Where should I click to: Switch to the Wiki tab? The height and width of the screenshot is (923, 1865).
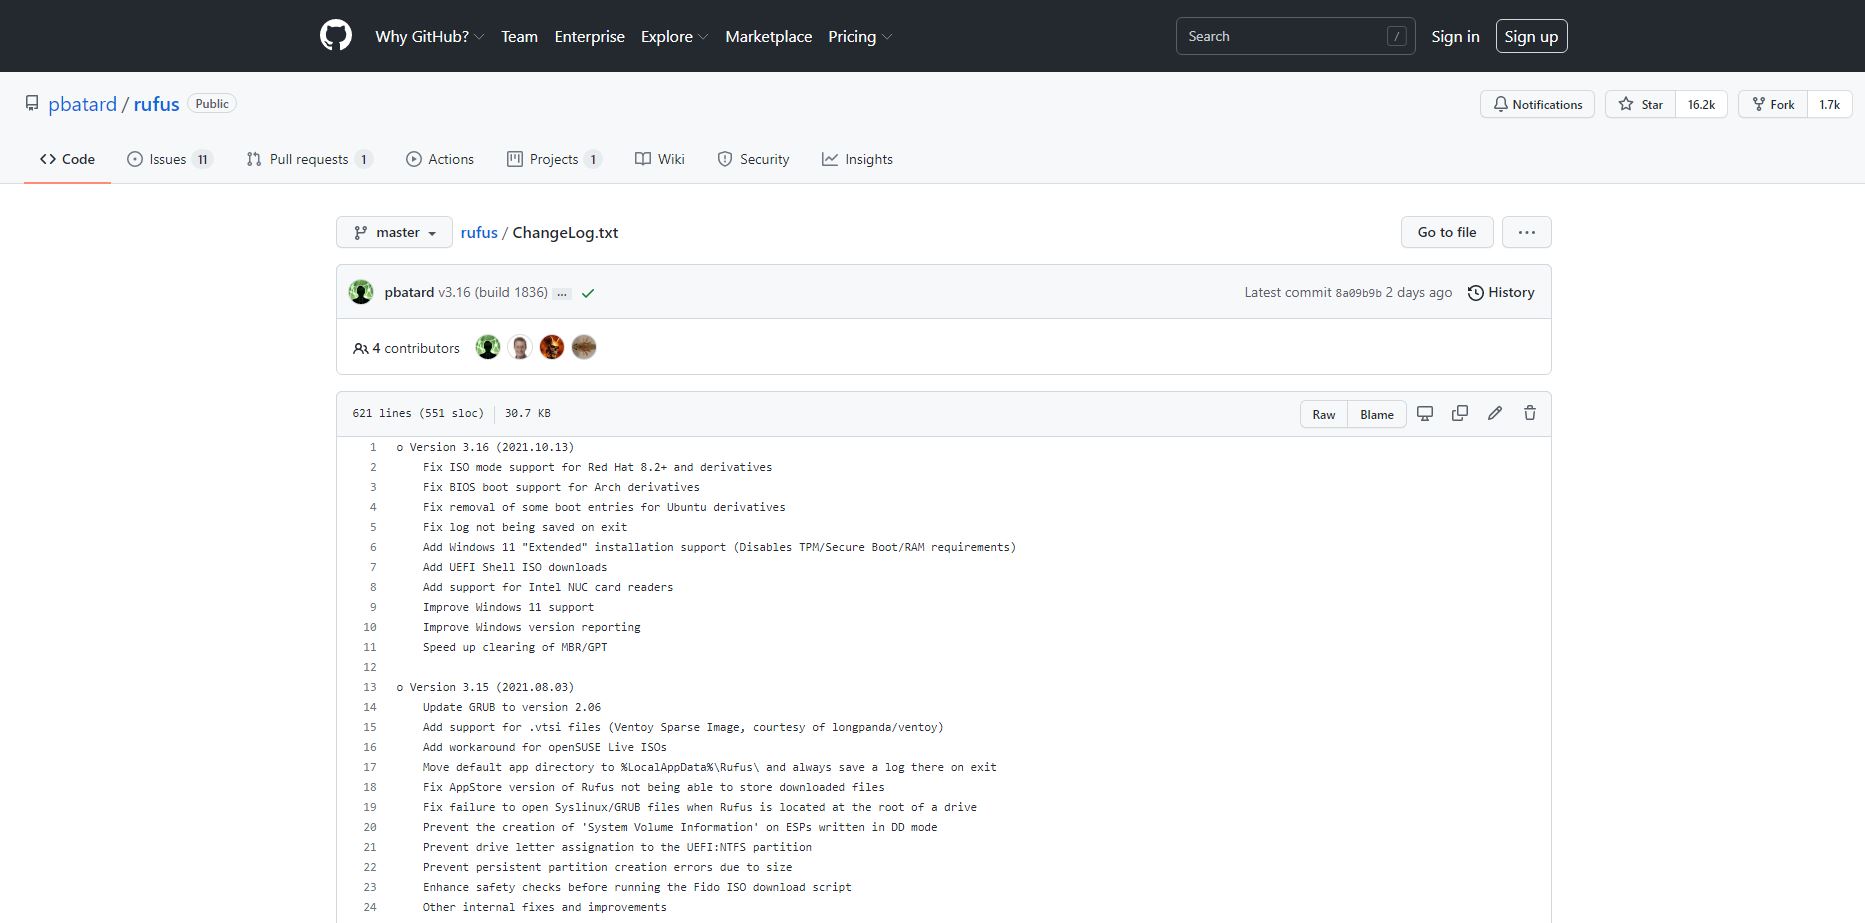(660, 159)
